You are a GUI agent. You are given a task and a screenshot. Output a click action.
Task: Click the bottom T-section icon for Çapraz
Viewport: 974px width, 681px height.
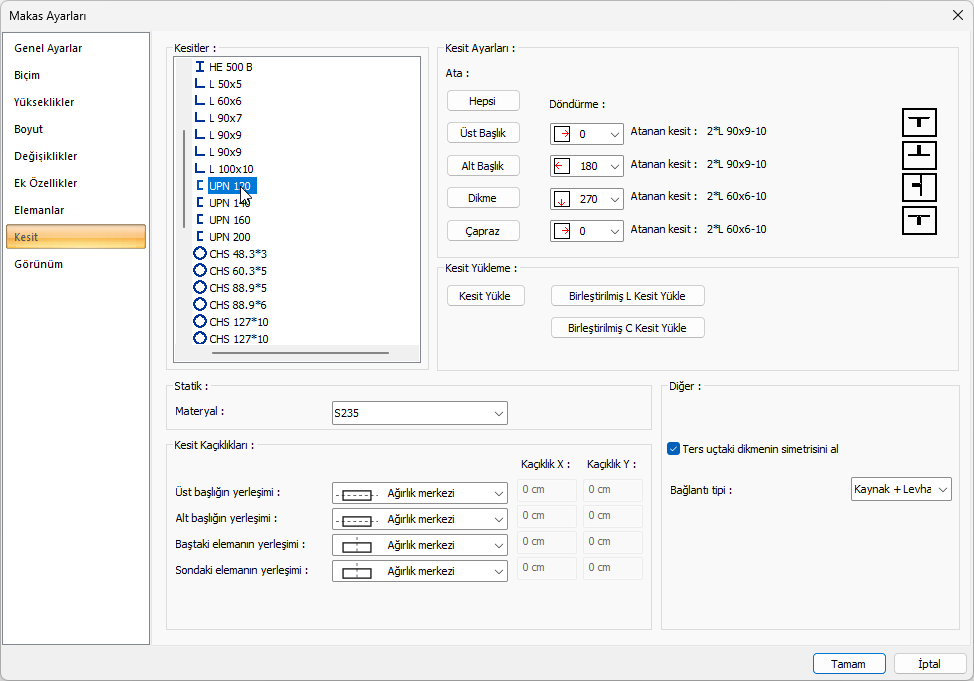click(x=919, y=219)
